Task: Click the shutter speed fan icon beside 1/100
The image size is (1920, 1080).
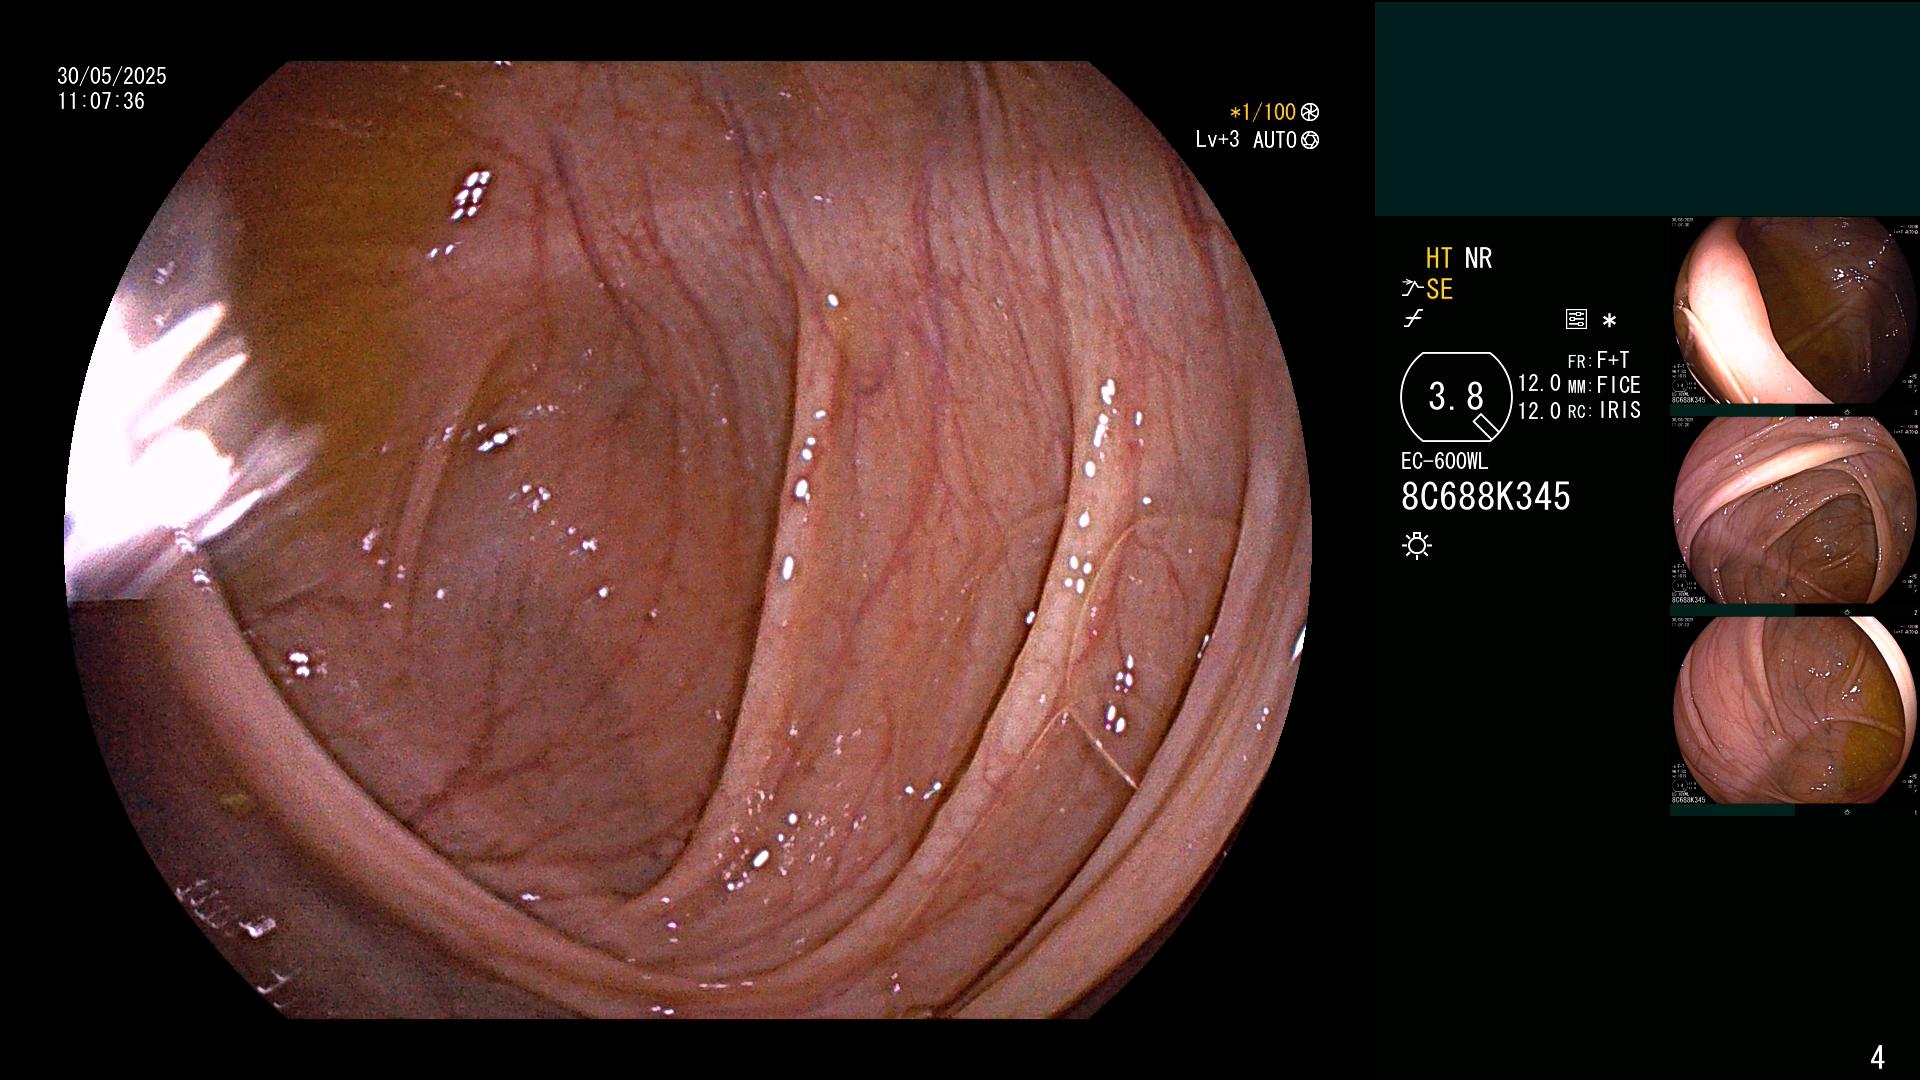Action: tap(1310, 113)
